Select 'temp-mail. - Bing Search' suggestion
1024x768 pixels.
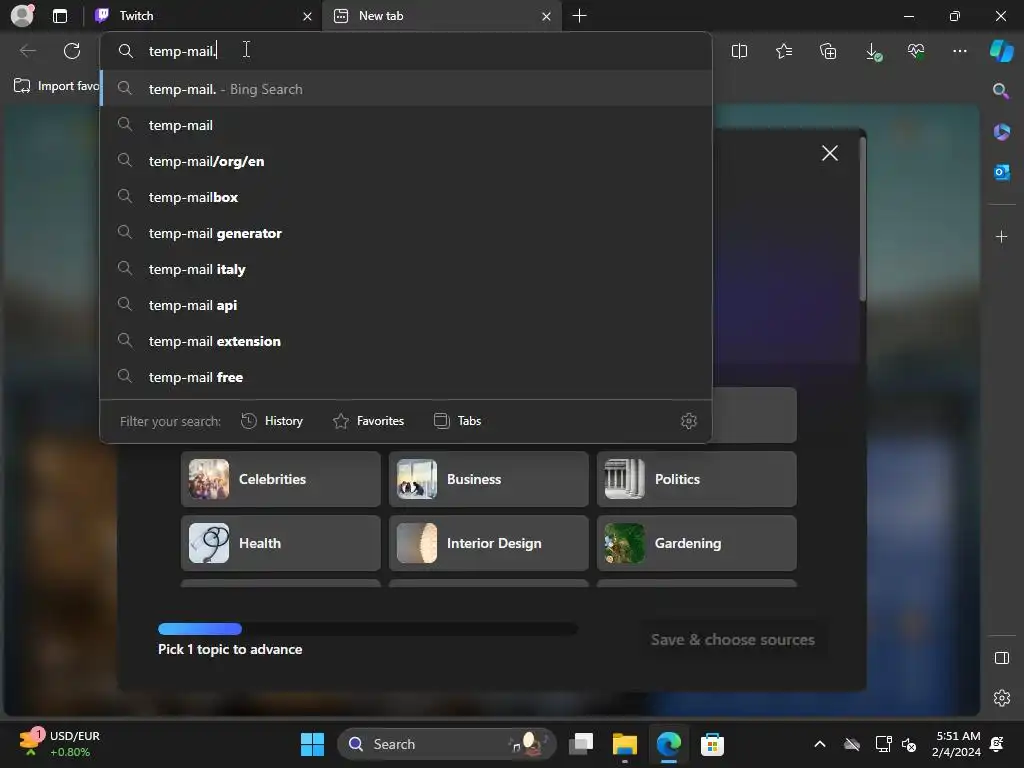click(x=406, y=89)
